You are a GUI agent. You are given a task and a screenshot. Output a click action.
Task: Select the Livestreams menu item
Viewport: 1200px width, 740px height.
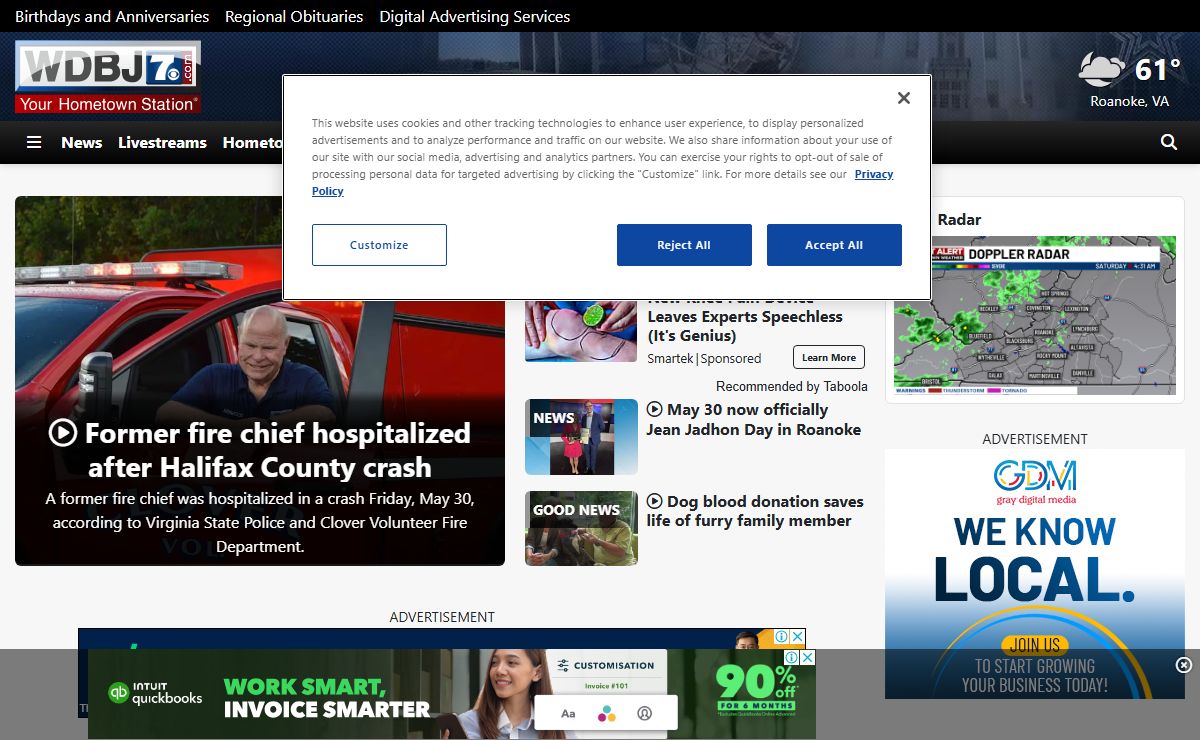tap(162, 142)
